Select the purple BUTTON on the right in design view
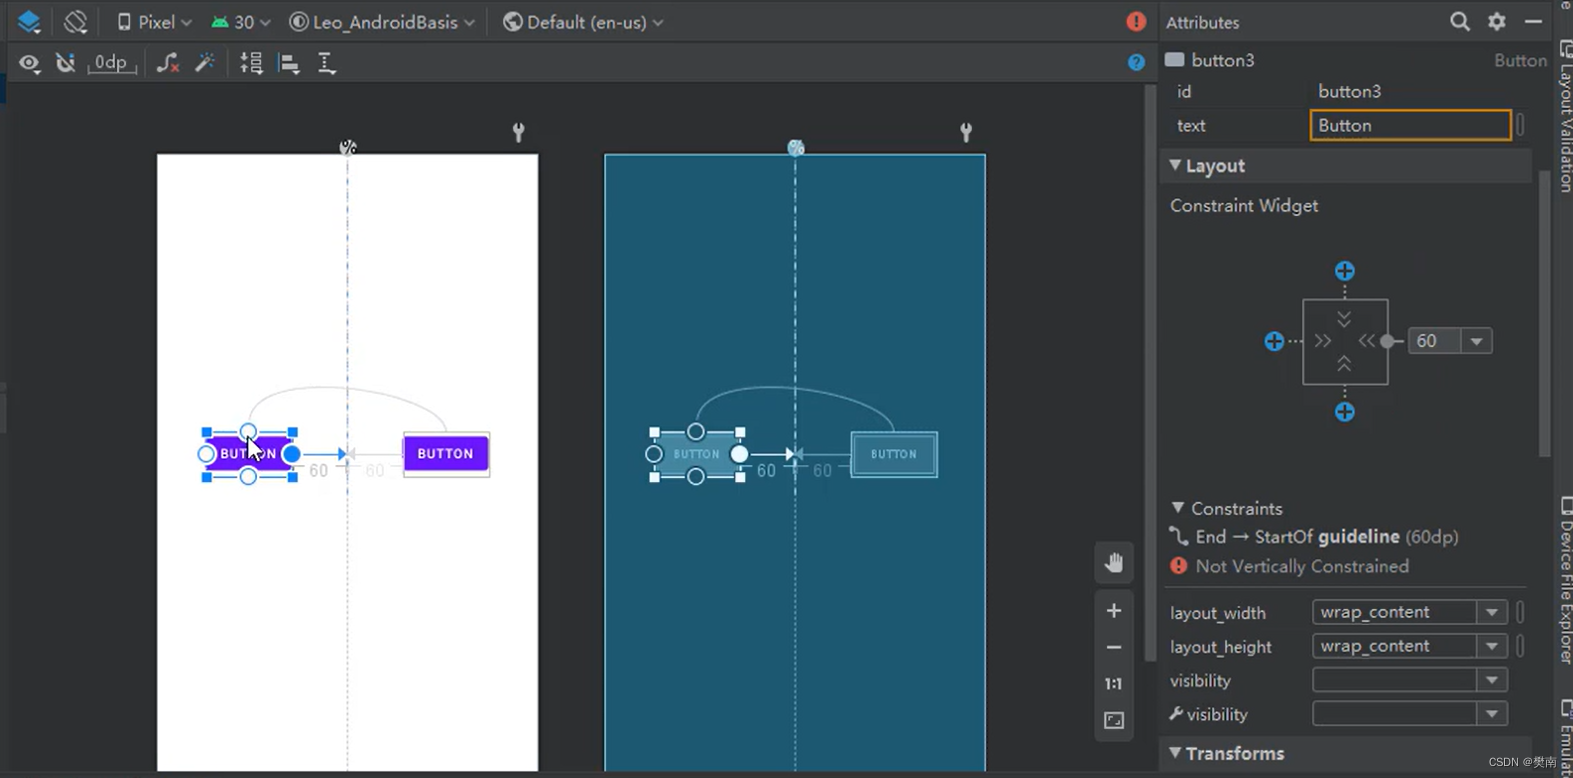This screenshot has width=1573, height=778. coord(446,454)
